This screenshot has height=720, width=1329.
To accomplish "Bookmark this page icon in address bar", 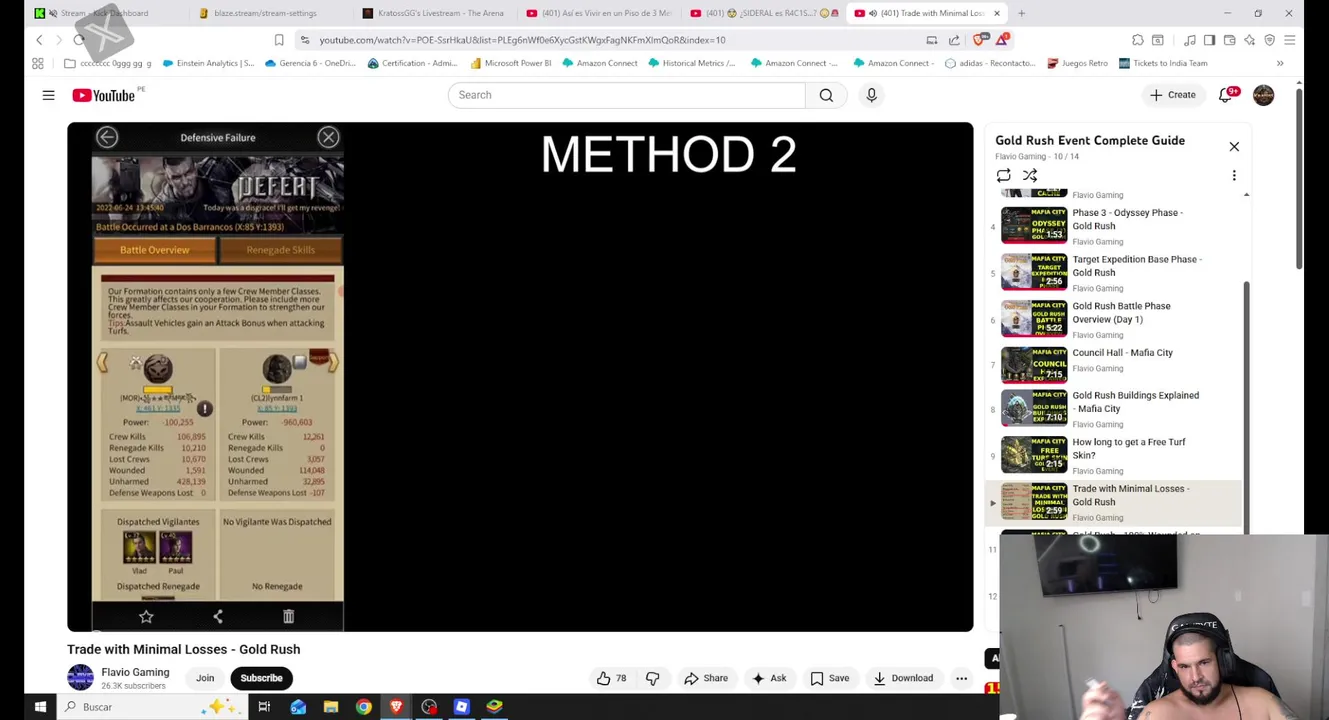I will coord(279,40).
